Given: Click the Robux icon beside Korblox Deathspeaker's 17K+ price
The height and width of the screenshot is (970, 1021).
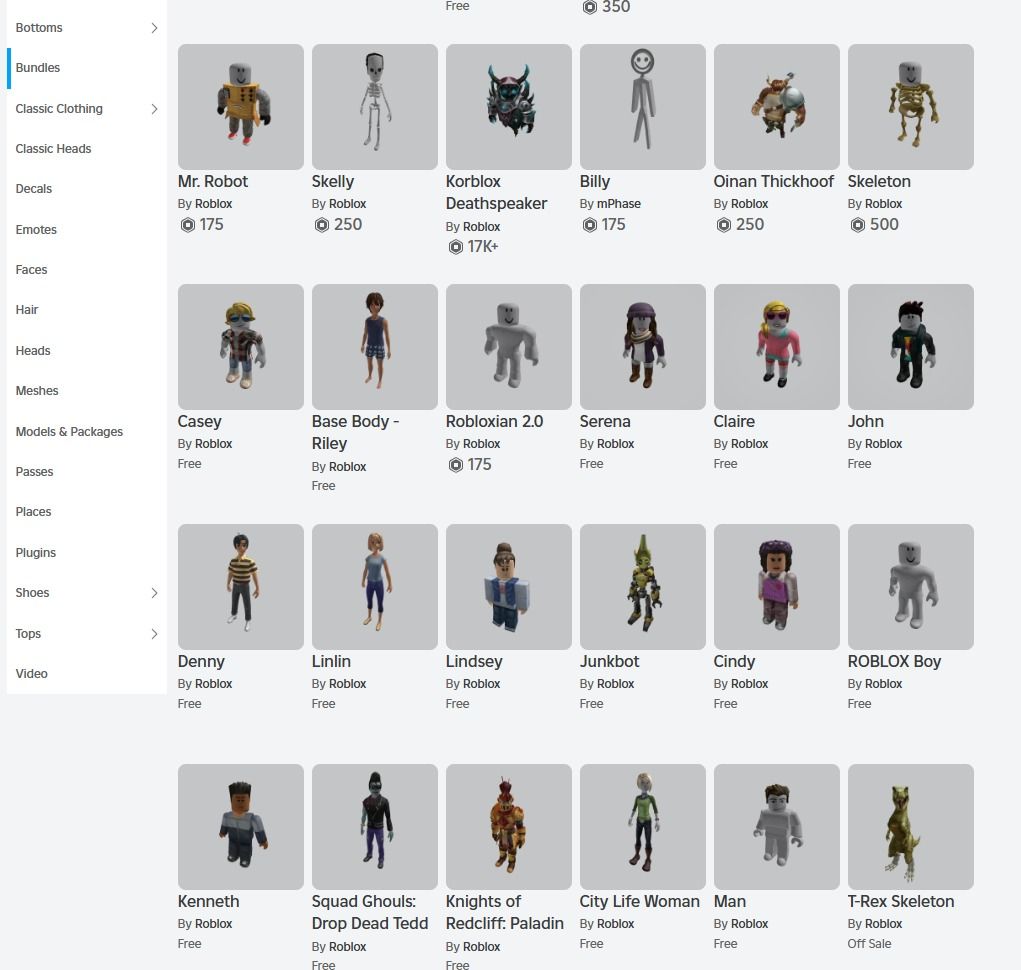Looking at the screenshot, I should [x=454, y=246].
